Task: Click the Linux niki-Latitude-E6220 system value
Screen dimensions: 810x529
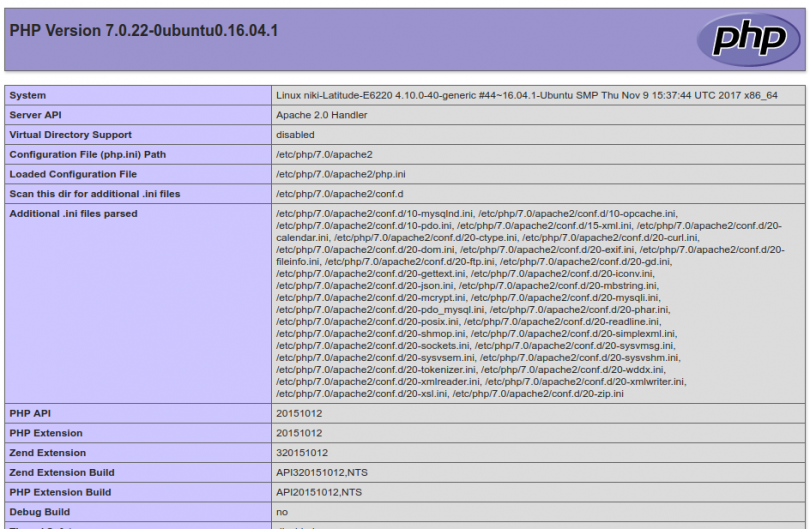Action: pos(526,96)
